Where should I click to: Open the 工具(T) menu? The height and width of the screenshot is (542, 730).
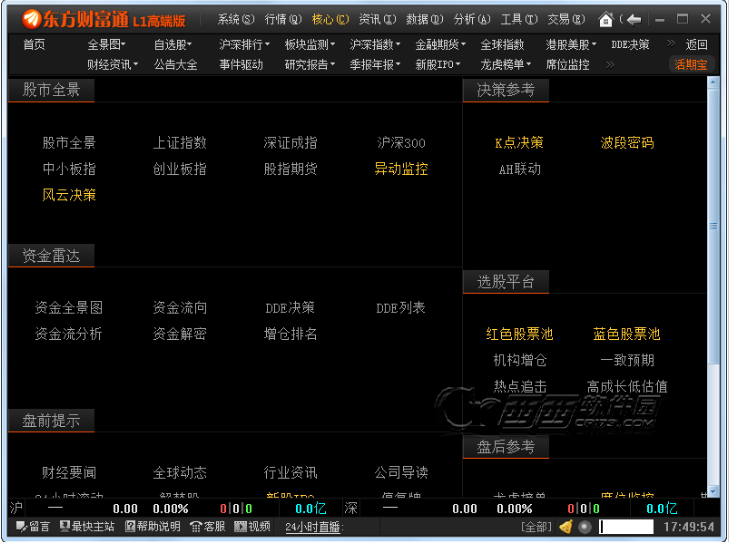(x=519, y=20)
